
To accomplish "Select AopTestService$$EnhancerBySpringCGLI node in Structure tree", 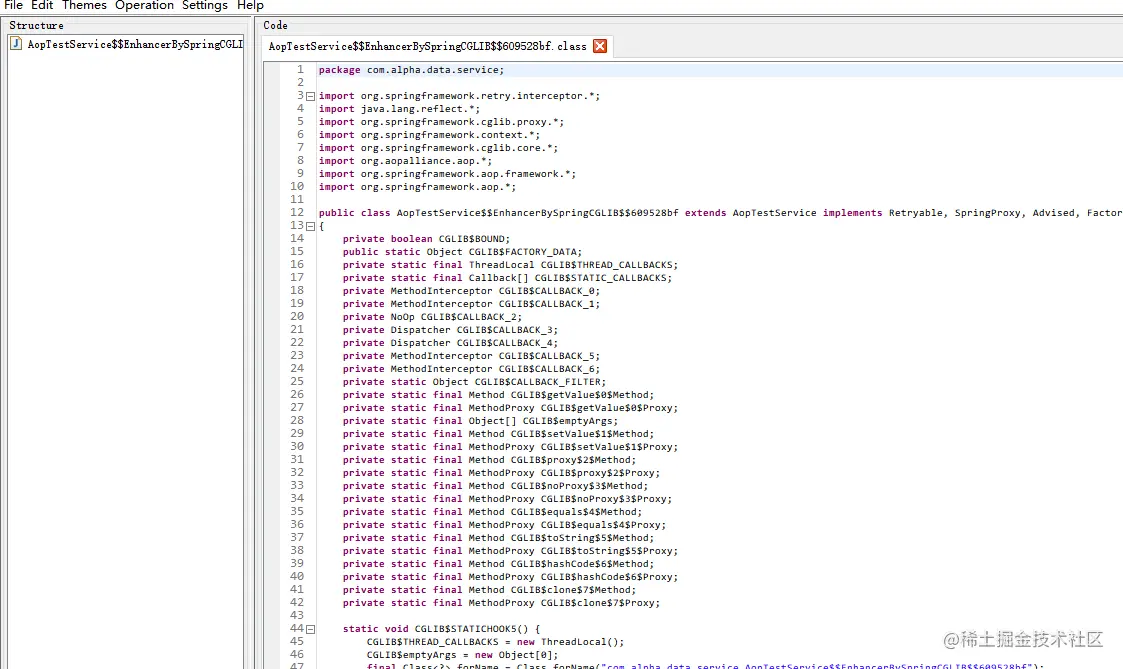I will click(135, 44).
